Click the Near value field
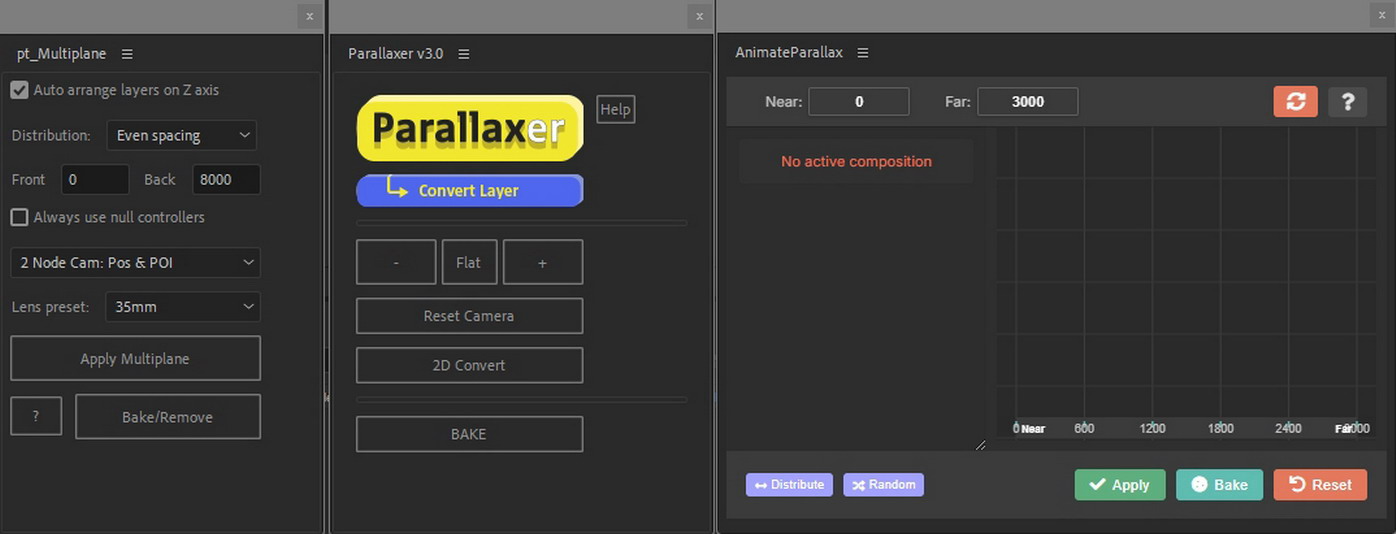The height and width of the screenshot is (534, 1396). 859,101
